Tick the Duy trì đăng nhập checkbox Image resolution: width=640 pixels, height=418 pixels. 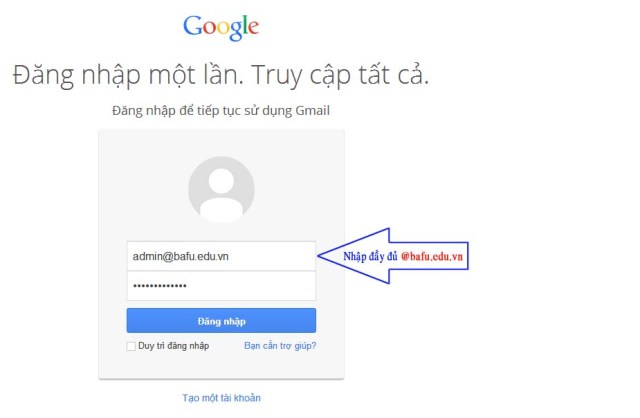click(x=131, y=346)
